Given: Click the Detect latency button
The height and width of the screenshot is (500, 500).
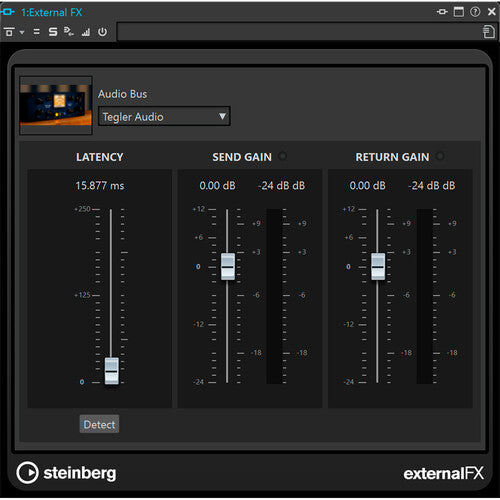Looking at the screenshot, I should [99, 424].
